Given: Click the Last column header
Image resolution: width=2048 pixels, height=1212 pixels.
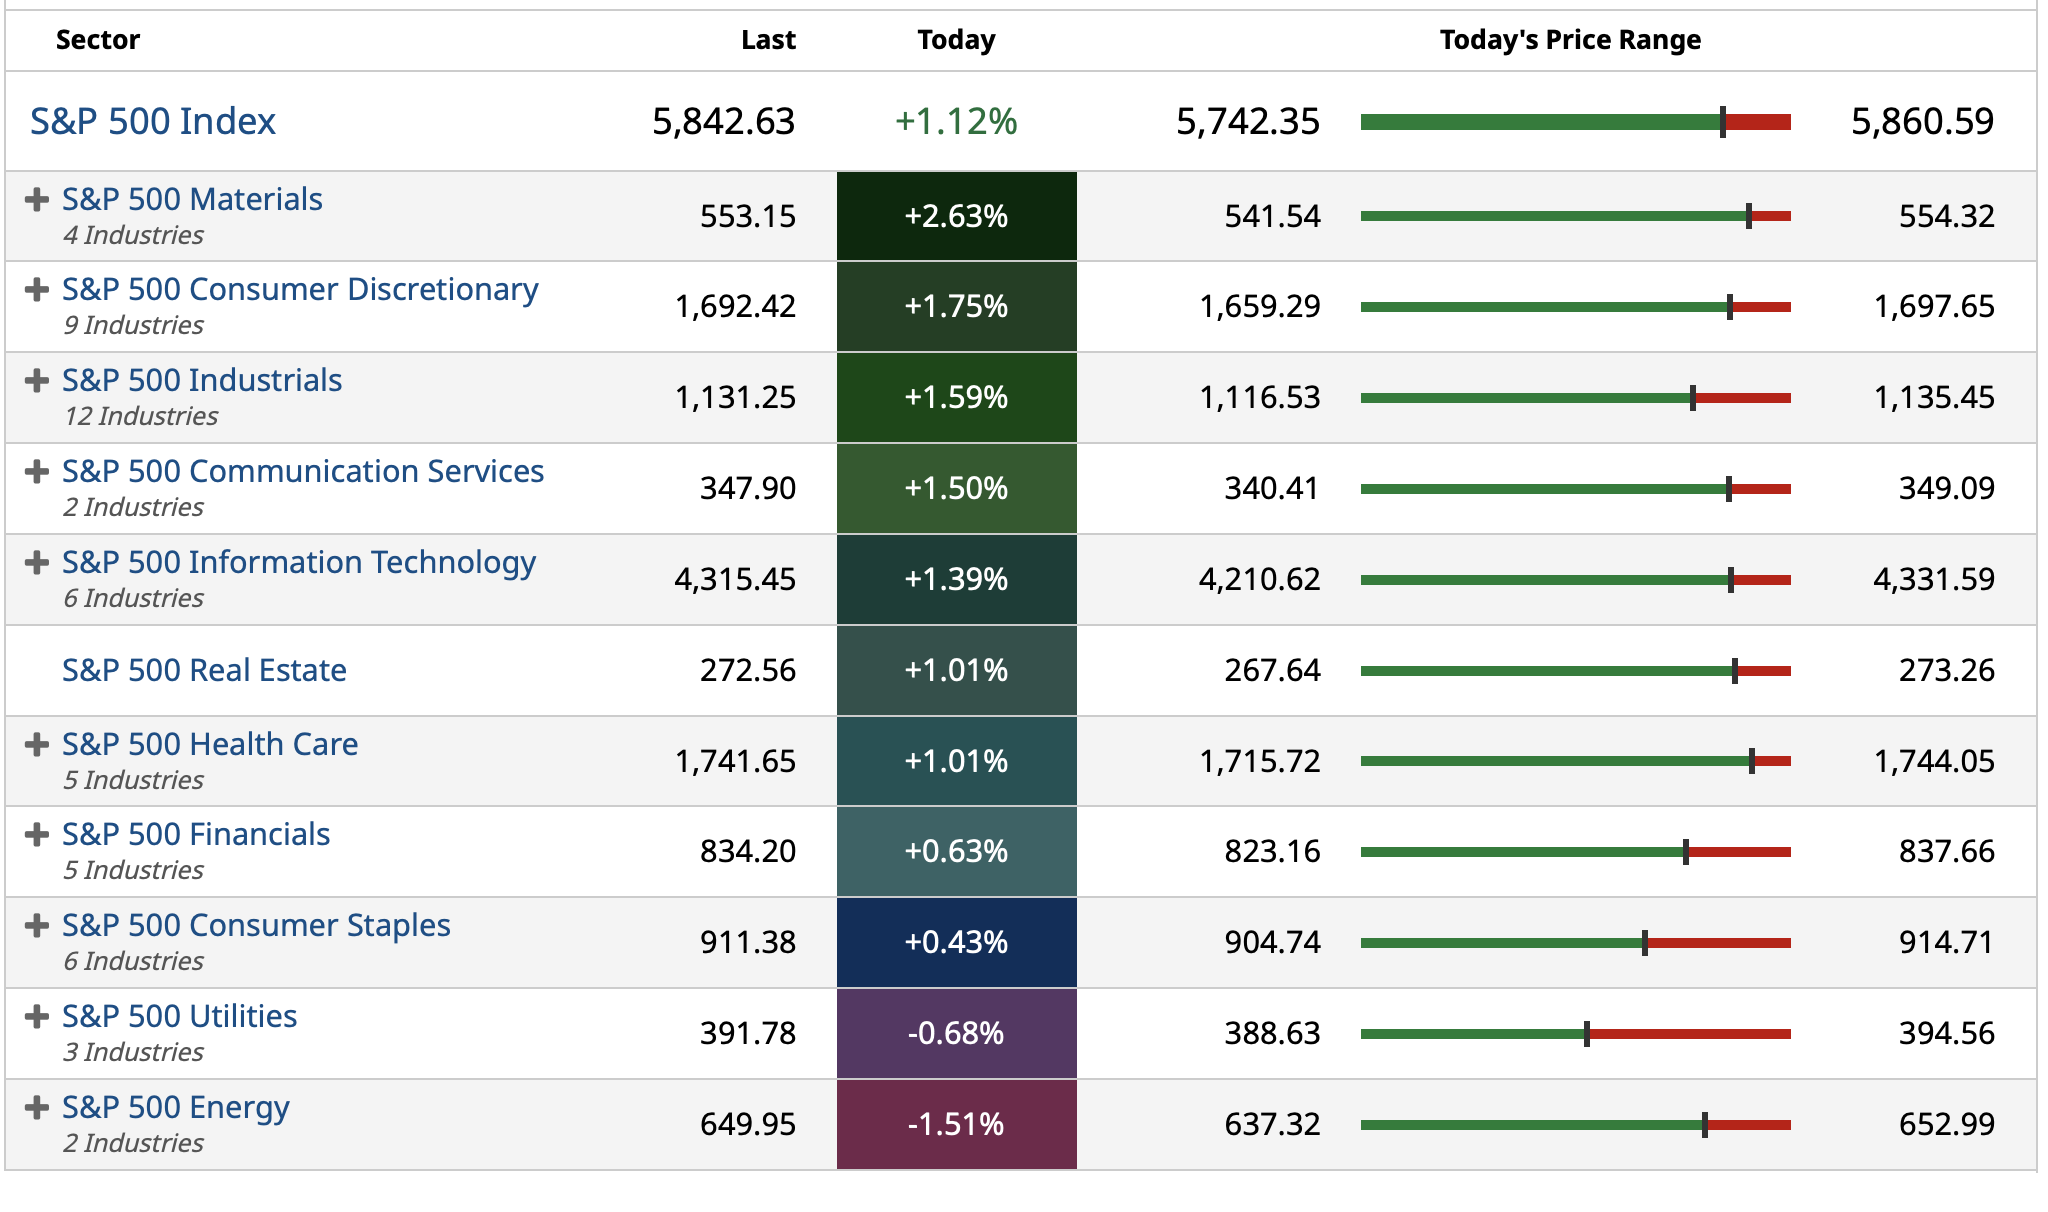Looking at the screenshot, I should click(768, 40).
